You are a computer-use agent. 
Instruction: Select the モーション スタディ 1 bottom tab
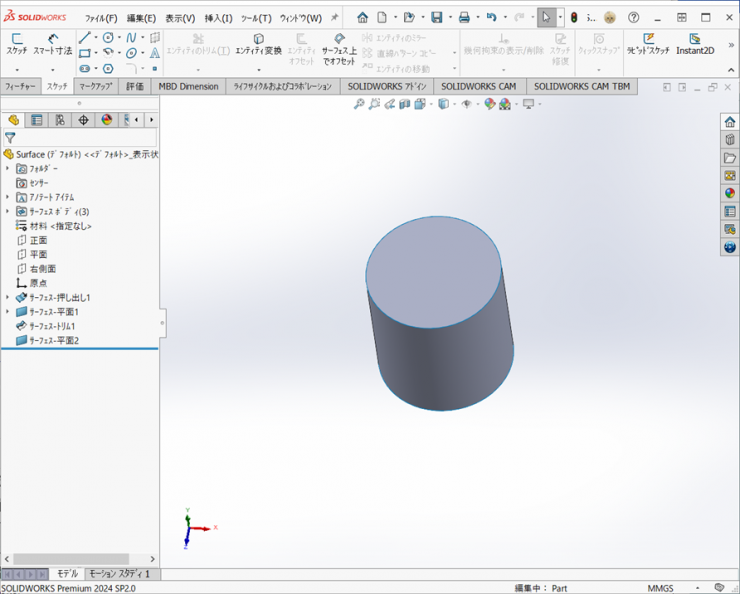click(119, 574)
